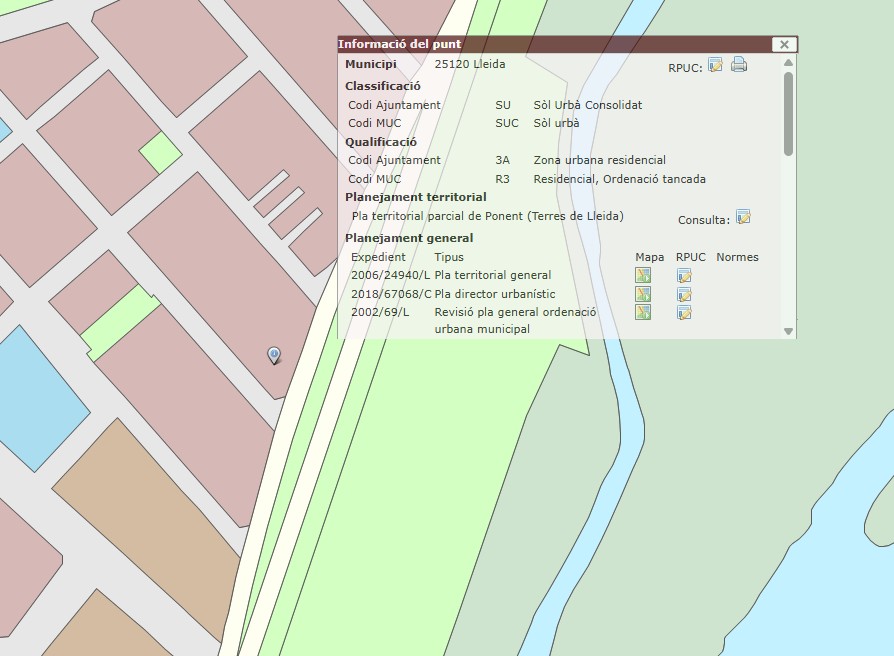Open RPUC icon for Pla director urbanístic
This screenshot has width=894, height=656.
[684, 295]
